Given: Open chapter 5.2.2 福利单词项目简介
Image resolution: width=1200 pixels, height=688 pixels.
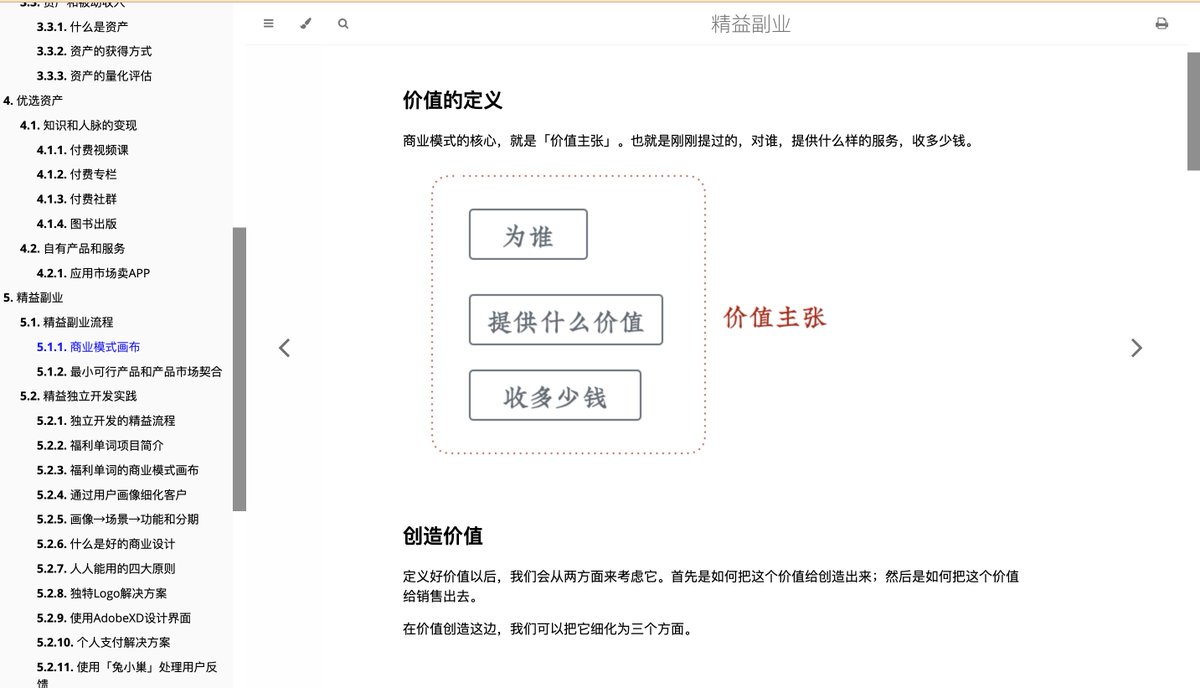Looking at the screenshot, I should 100,445.
